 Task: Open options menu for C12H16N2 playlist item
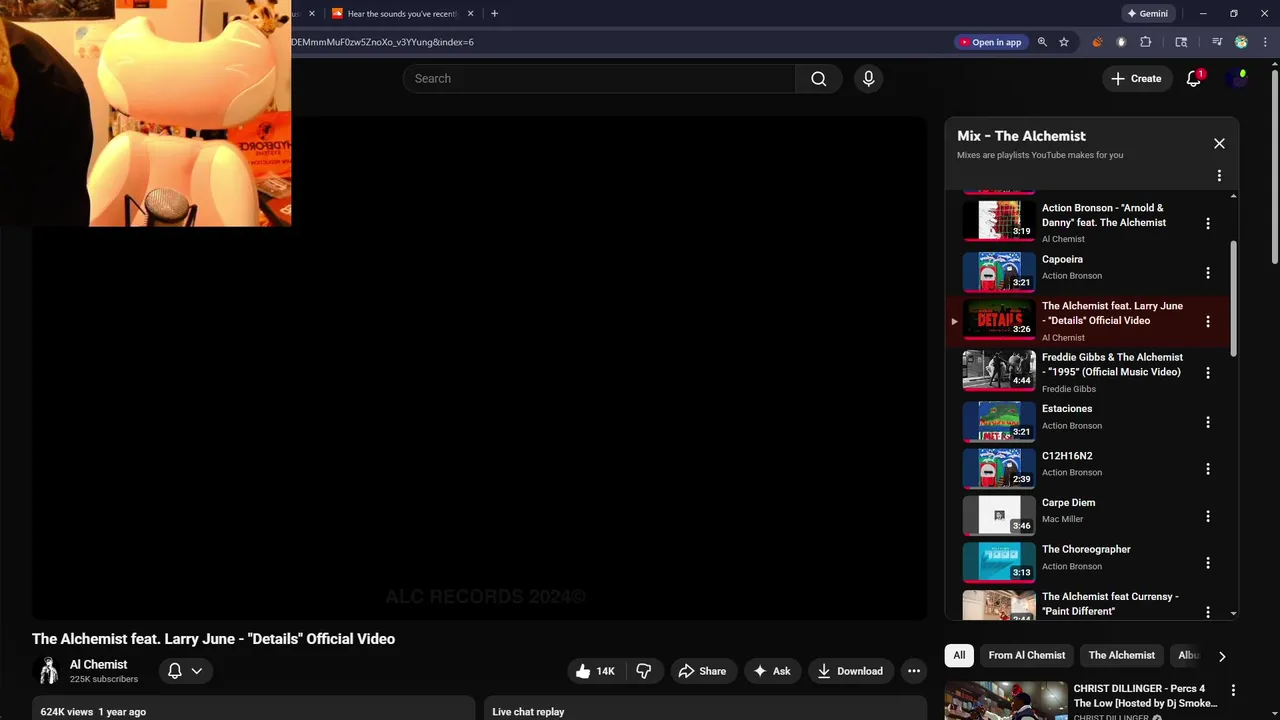(1207, 468)
